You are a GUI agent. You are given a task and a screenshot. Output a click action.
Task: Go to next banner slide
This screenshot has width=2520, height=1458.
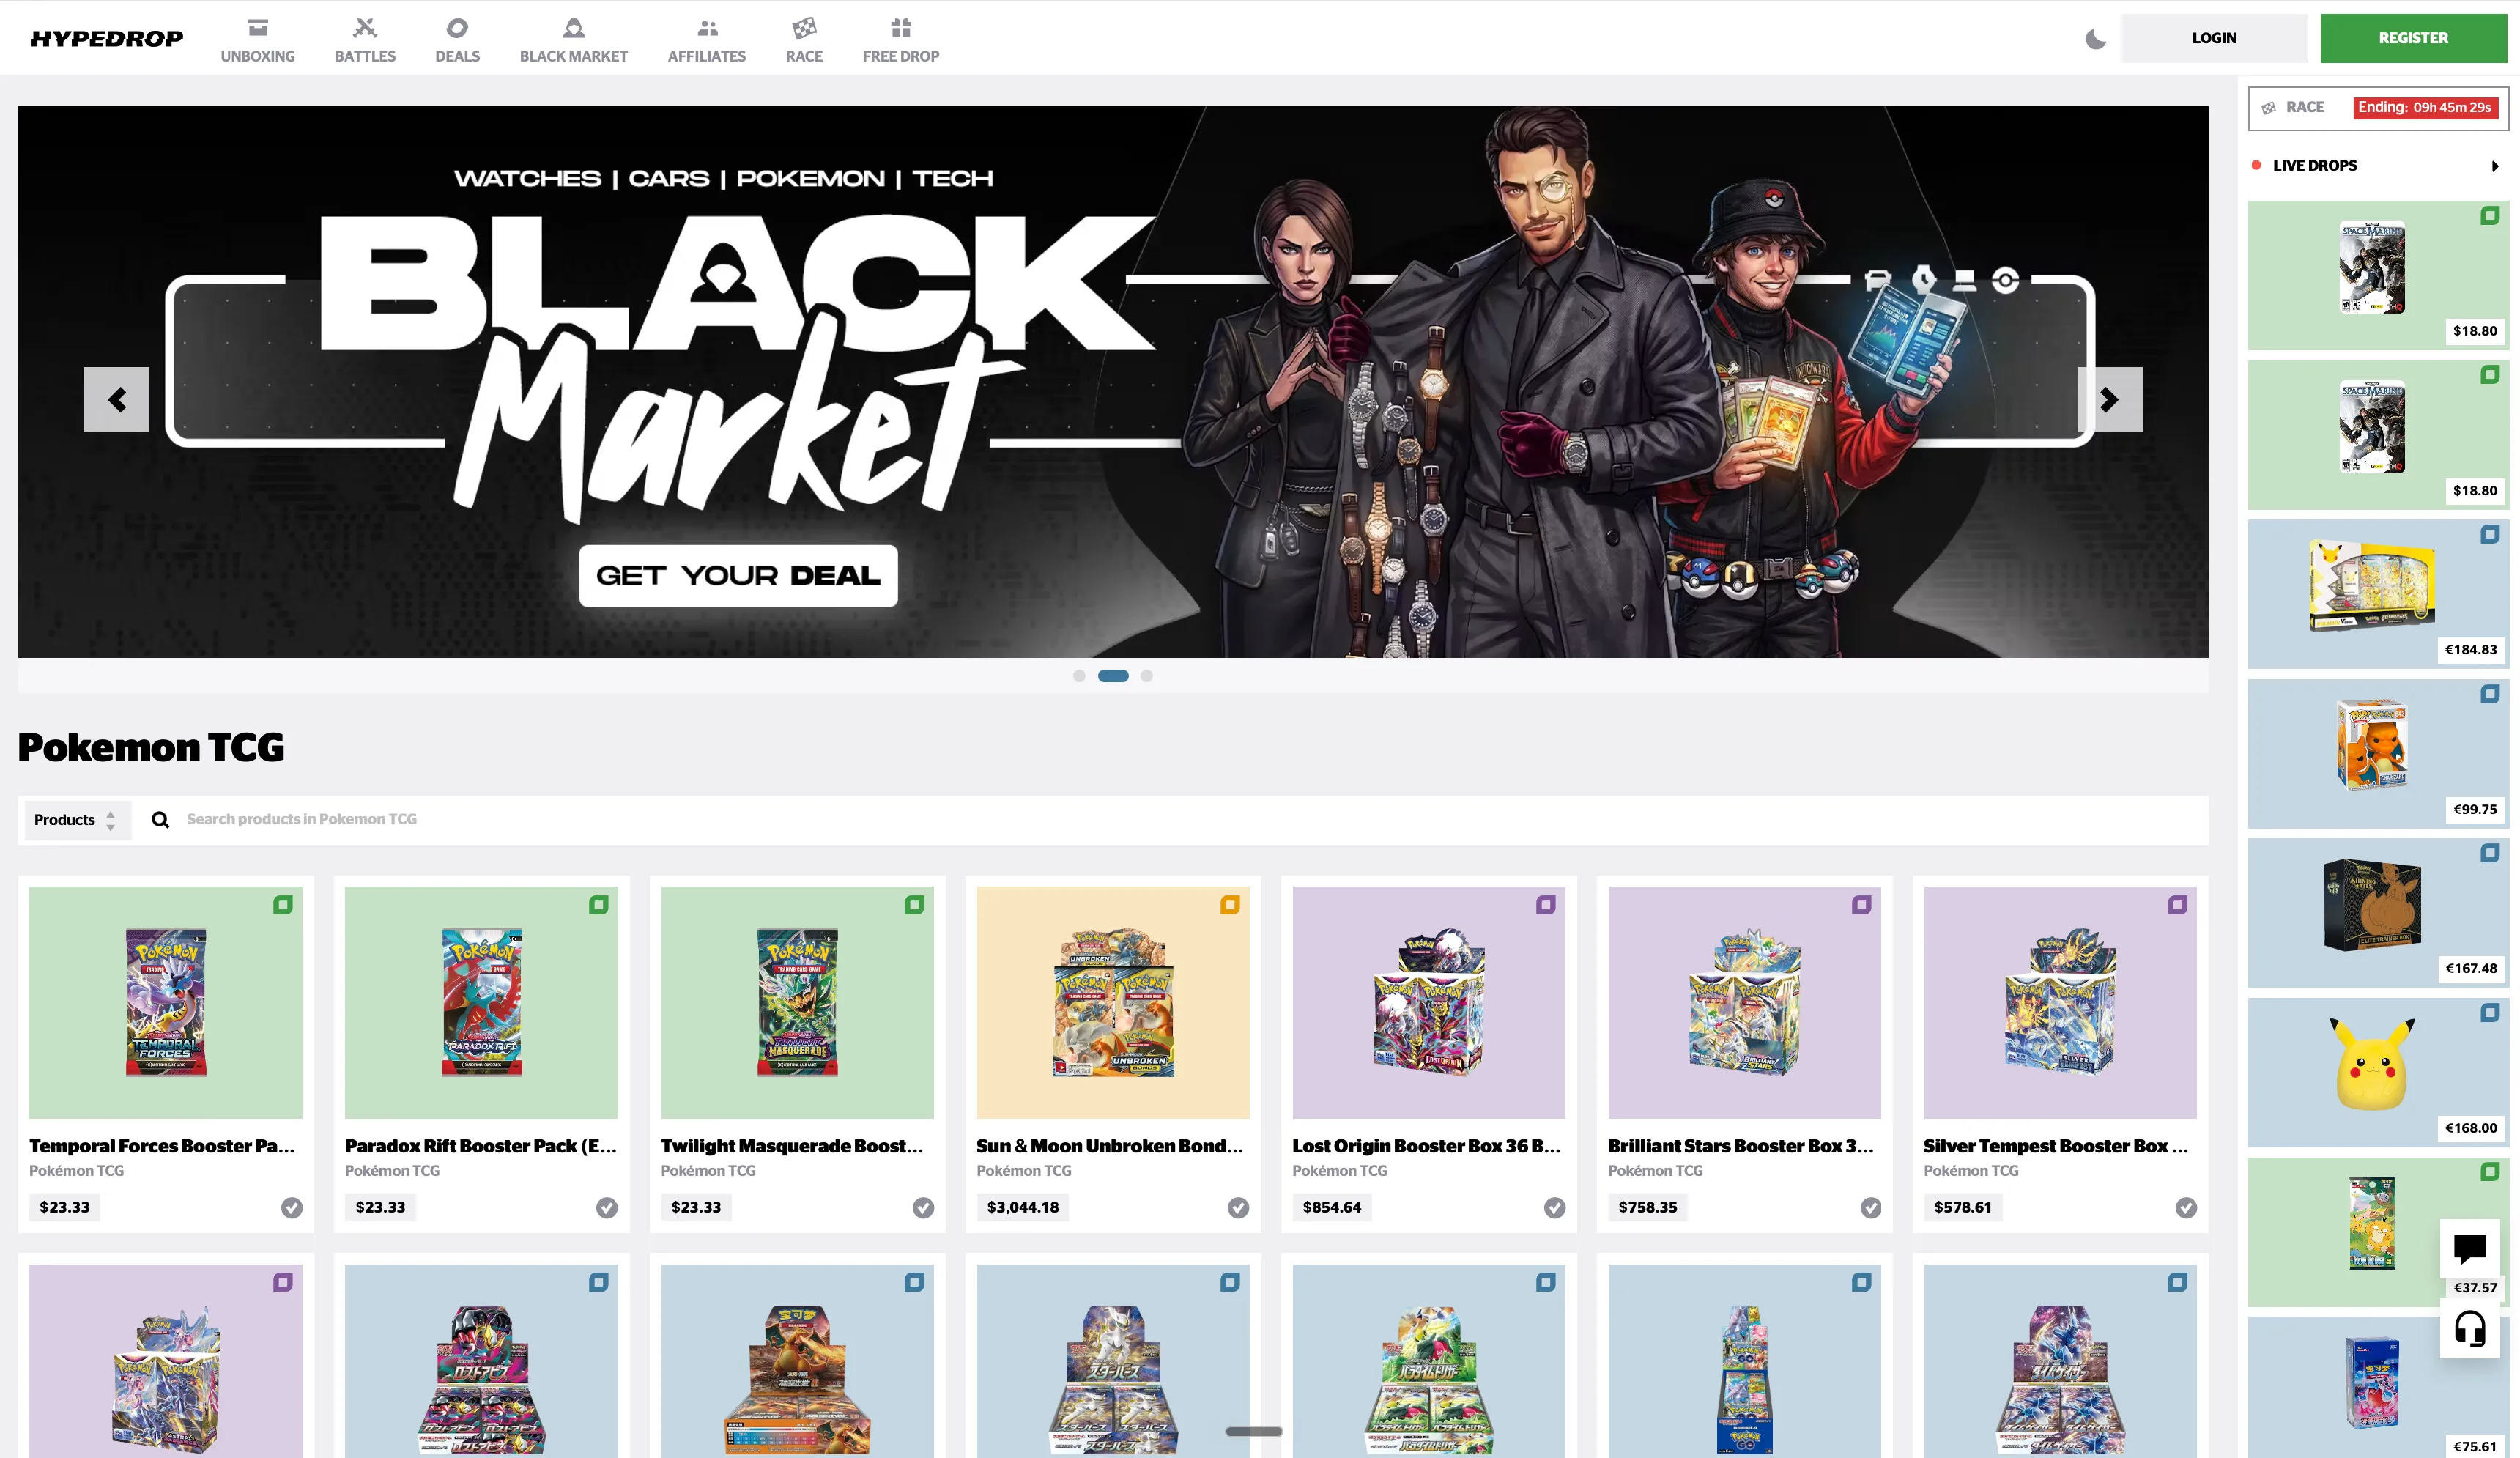click(2109, 400)
